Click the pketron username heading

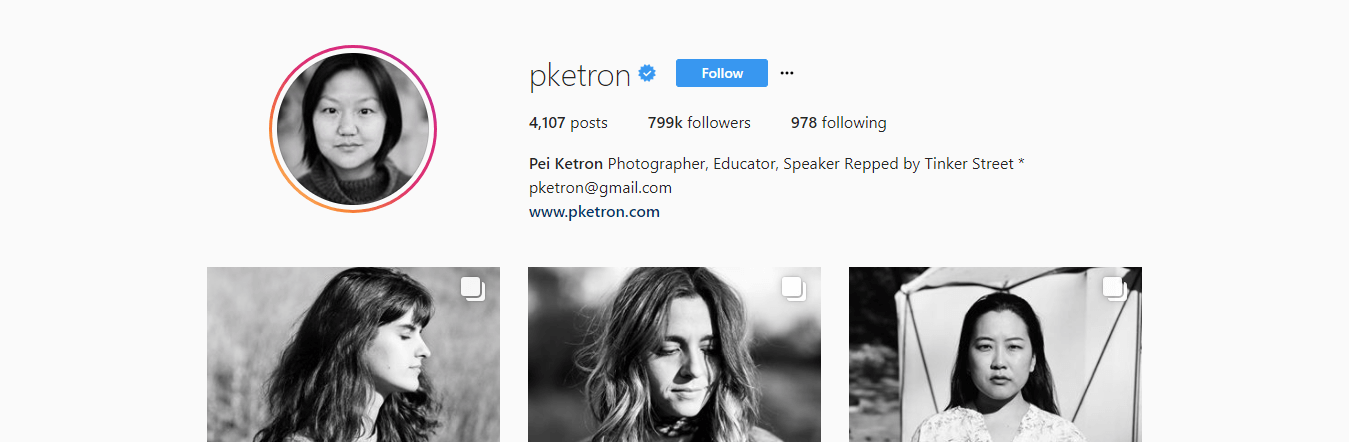(x=580, y=75)
